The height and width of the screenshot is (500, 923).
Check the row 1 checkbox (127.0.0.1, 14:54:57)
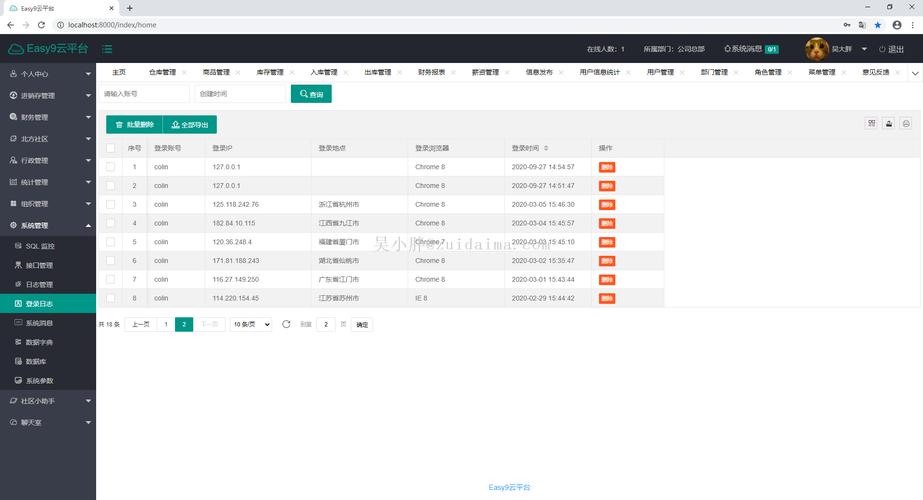[110, 167]
